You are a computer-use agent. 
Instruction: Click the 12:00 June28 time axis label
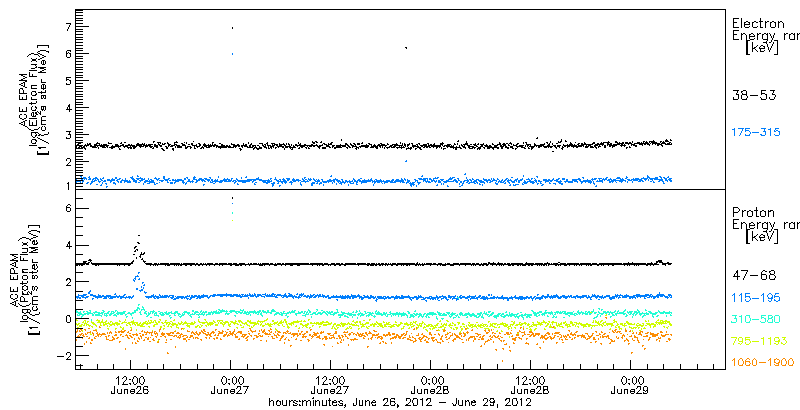[531, 387]
